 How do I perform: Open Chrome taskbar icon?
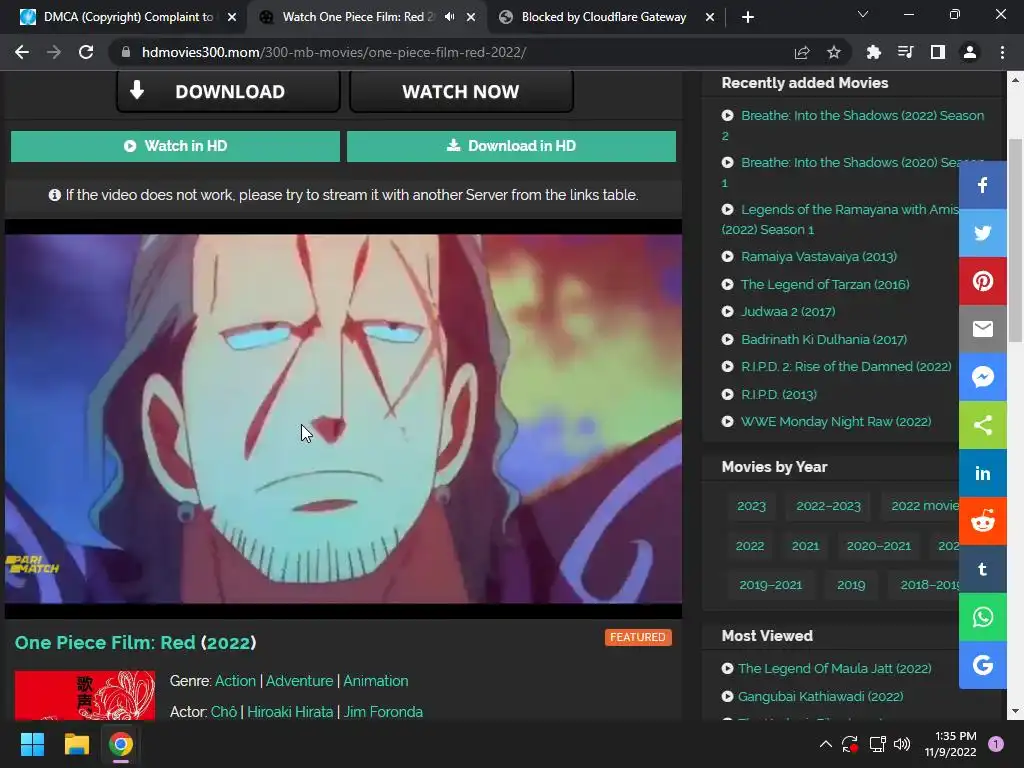tap(121, 744)
